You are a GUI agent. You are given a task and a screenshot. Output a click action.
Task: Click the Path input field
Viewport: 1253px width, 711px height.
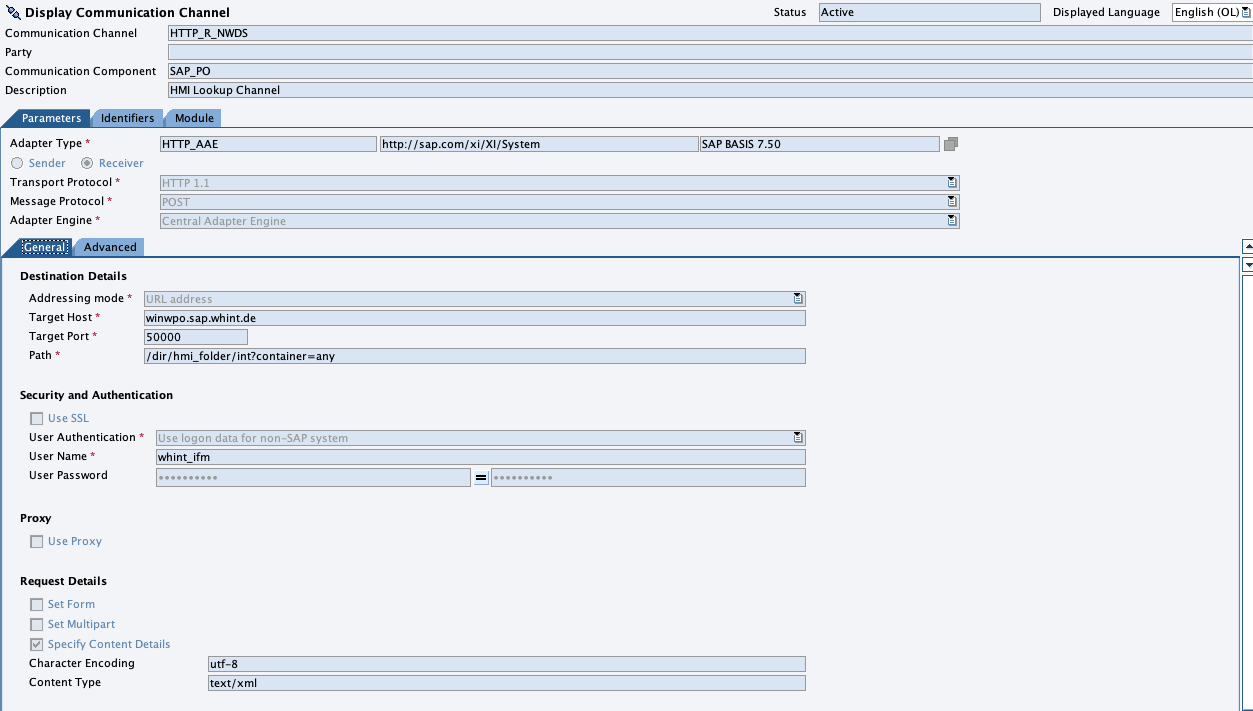474,356
